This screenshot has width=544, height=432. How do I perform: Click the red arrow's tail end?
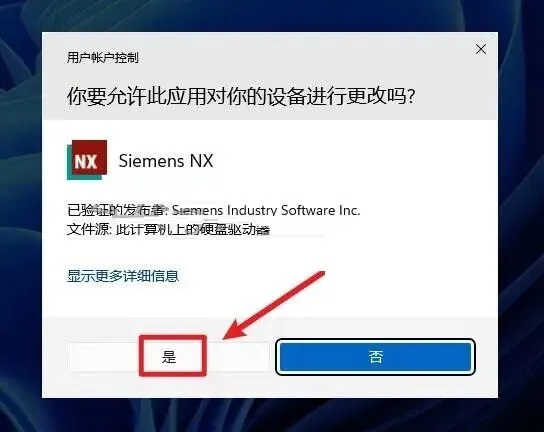[320, 275]
